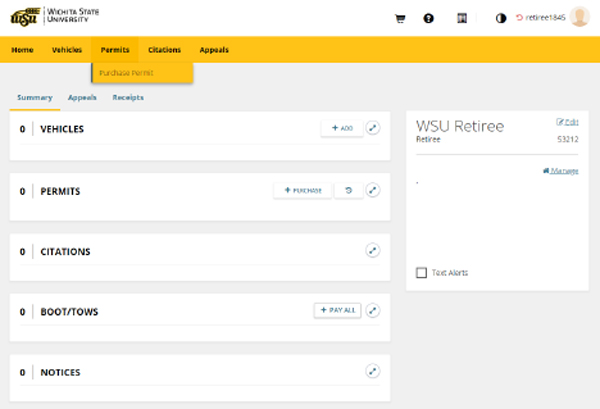Click the Purchase permit button
600x409 pixels.
(303, 190)
